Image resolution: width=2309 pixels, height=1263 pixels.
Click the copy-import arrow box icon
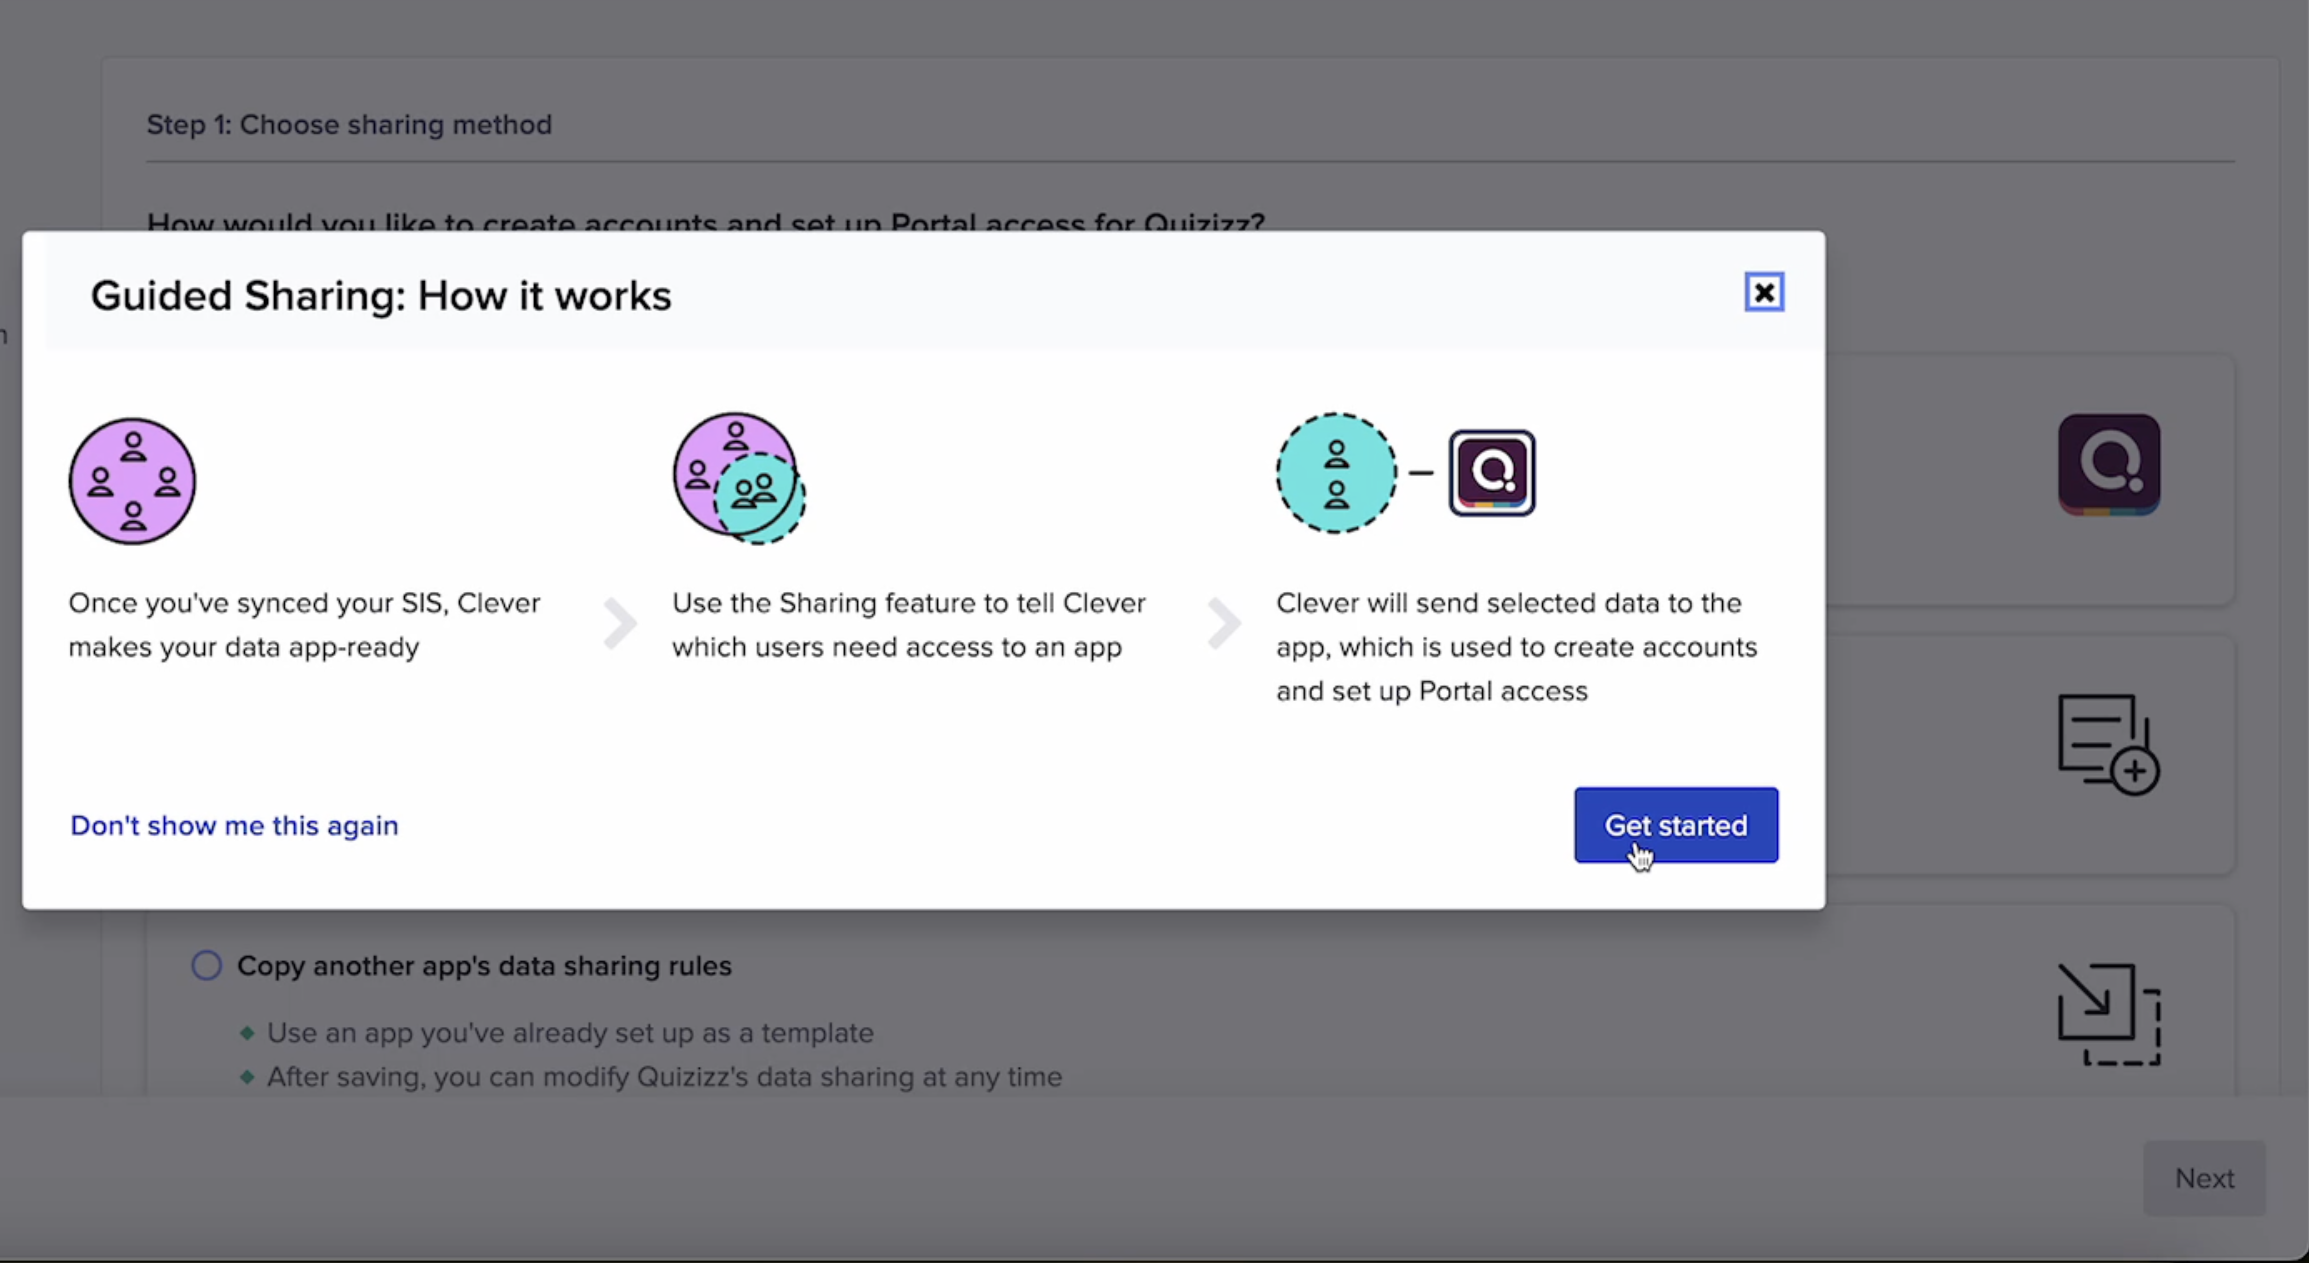click(2108, 1014)
